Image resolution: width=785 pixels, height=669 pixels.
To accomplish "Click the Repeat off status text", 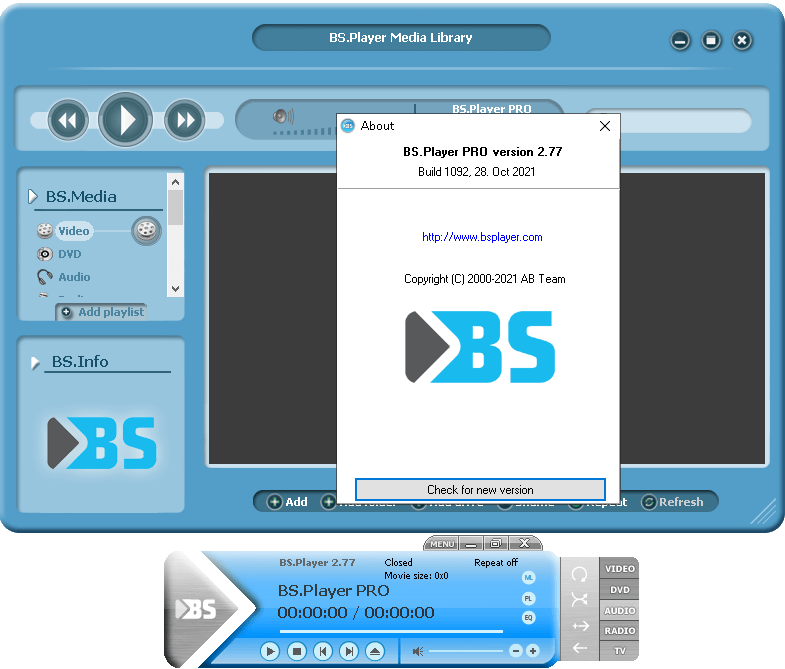I will click(x=496, y=562).
